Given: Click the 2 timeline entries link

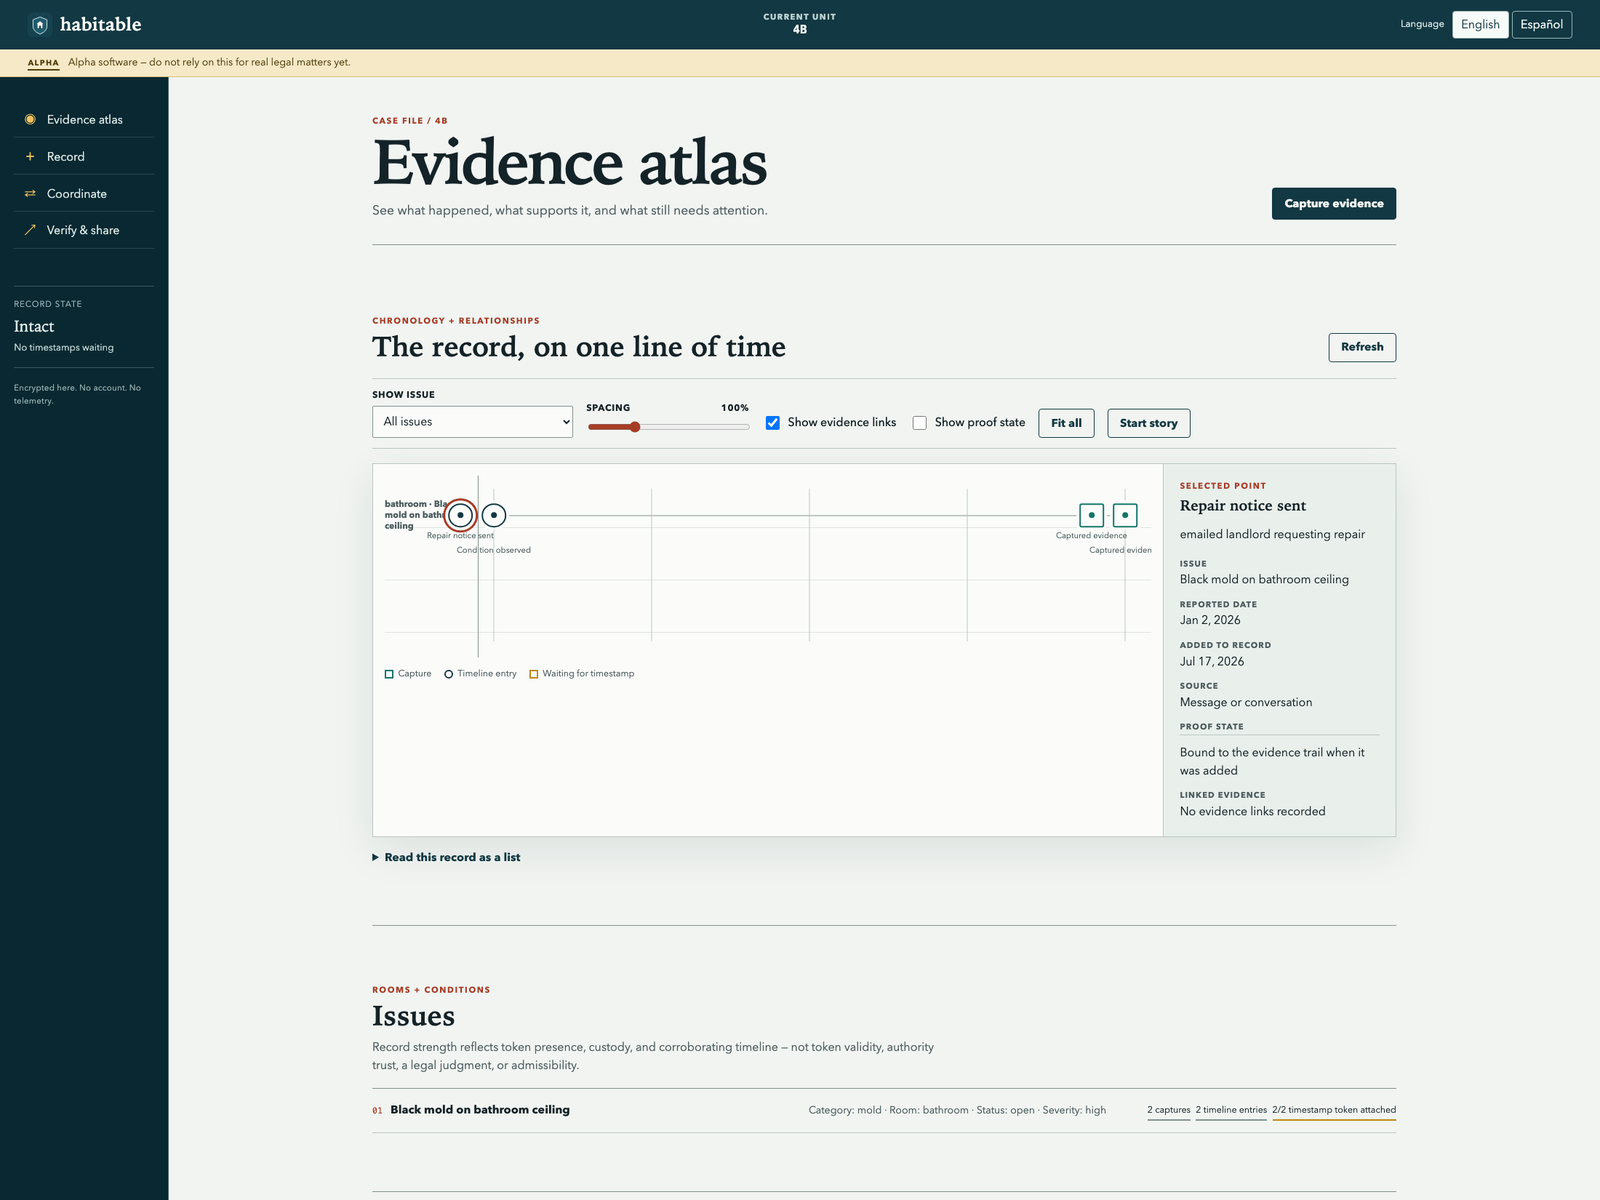Looking at the screenshot, I should coord(1231,1110).
